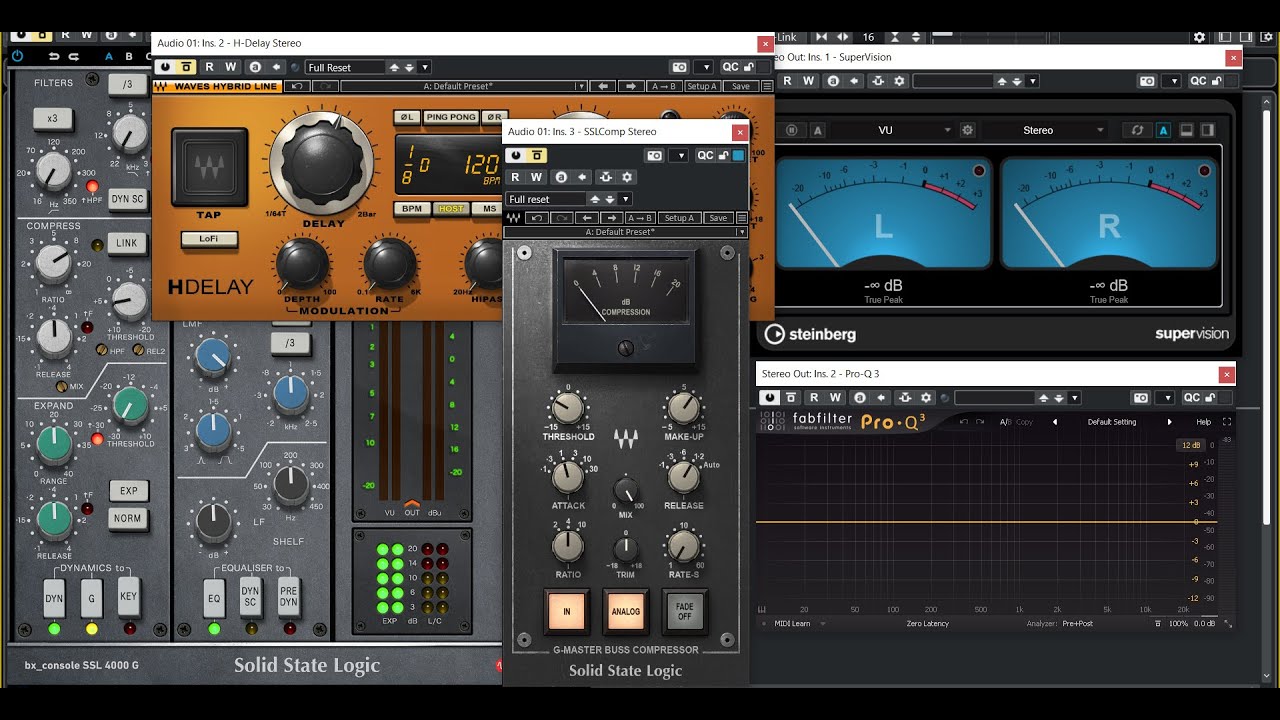Toggle HOST sync on H-Delay
1280x720 pixels.
coord(451,209)
